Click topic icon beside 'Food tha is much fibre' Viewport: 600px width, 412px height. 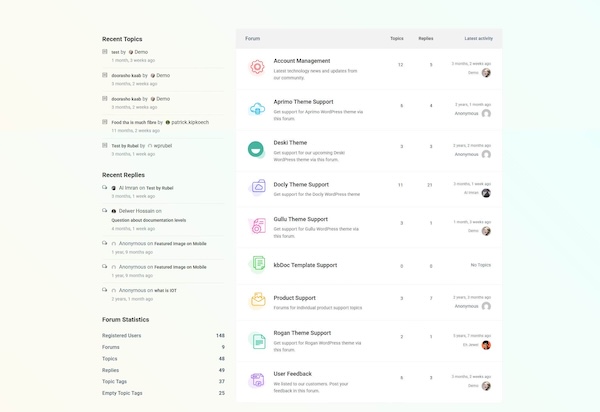coord(104,122)
